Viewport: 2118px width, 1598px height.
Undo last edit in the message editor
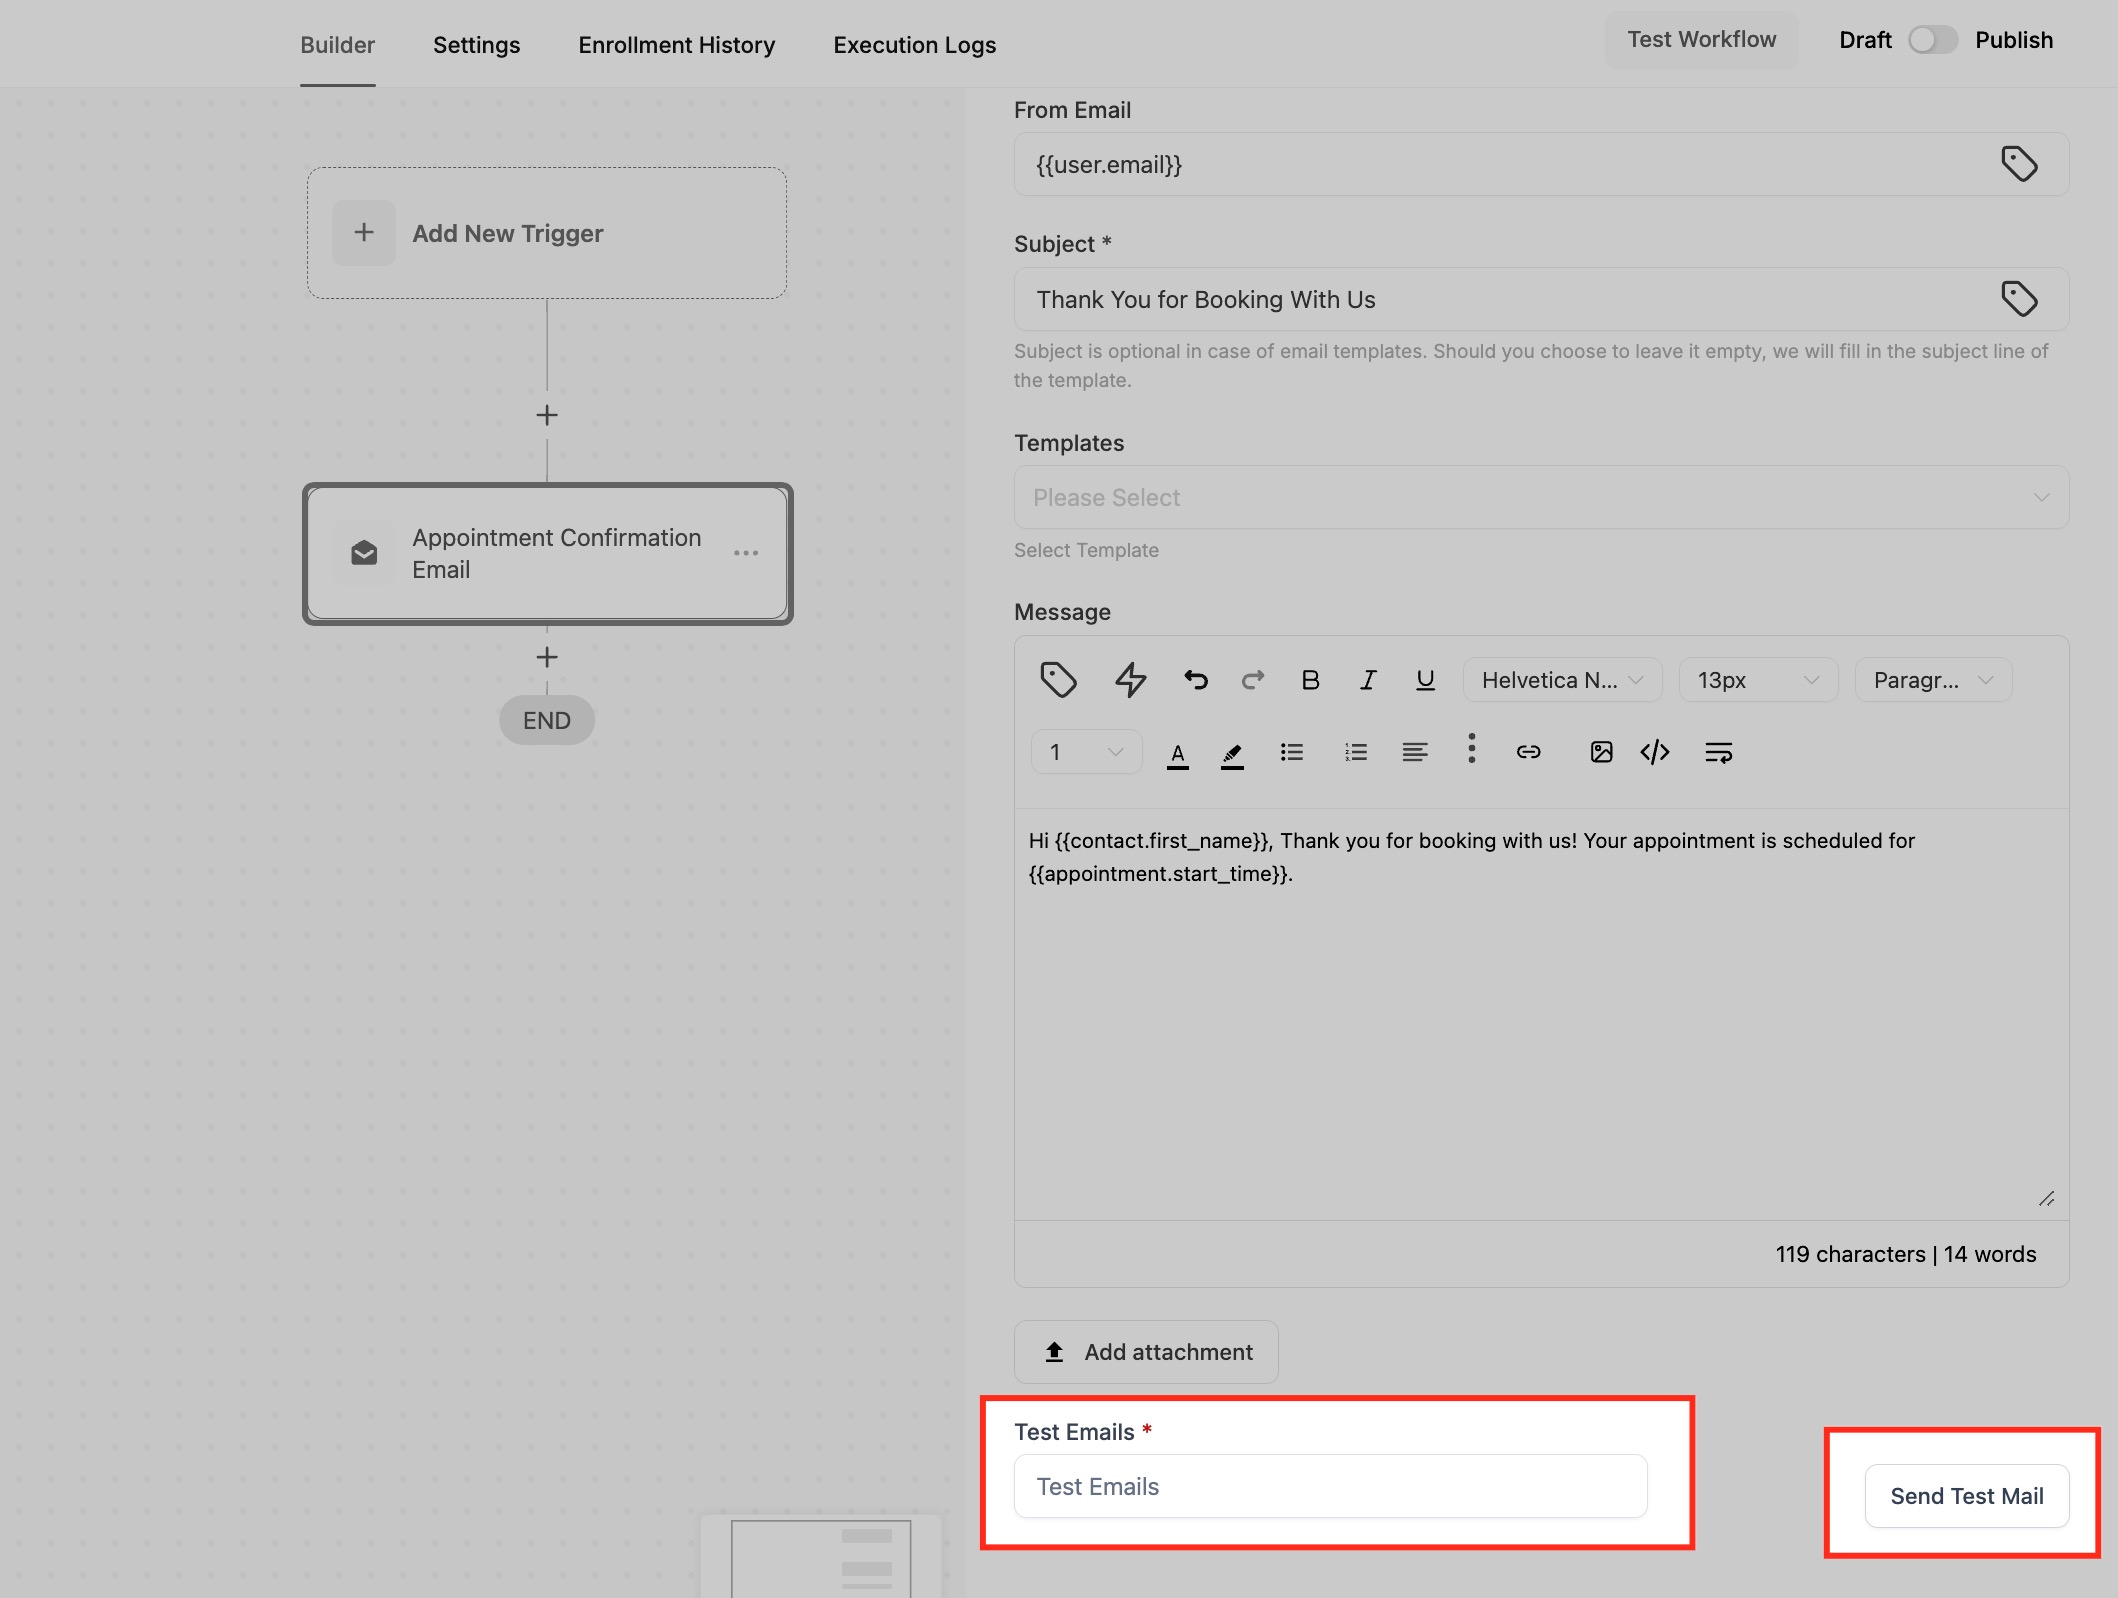click(x=1196, y=679)
